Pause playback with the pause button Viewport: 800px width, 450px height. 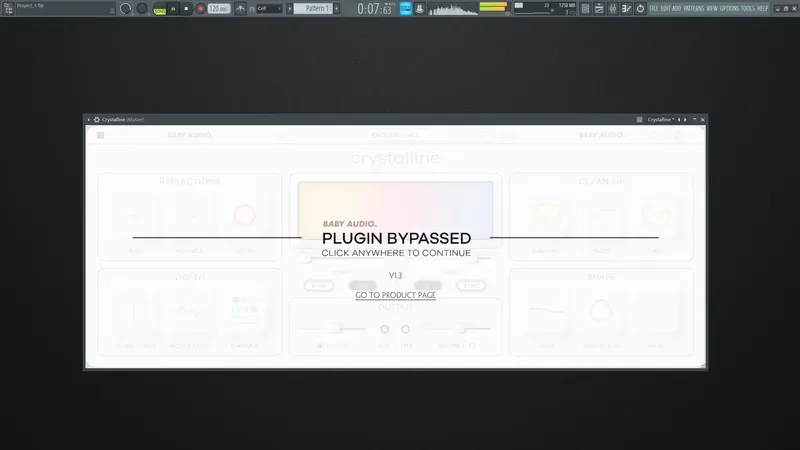click(x=173, y=9)
